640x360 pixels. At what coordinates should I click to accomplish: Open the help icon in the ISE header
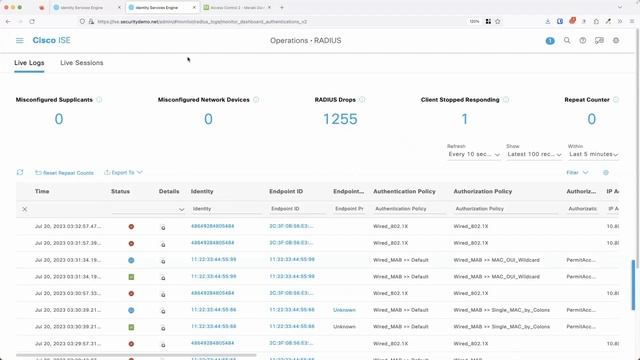(583, 40)
